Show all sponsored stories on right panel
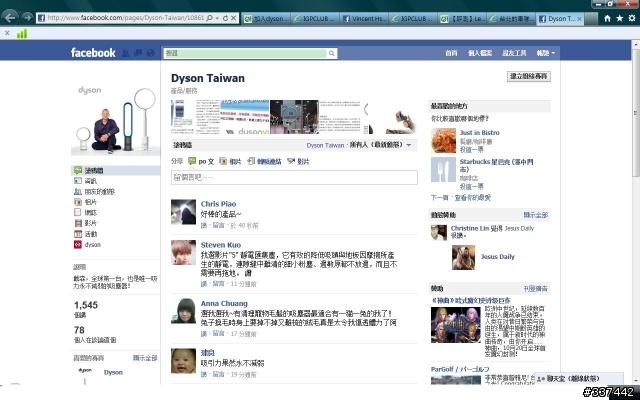This screenshot has height=400, width=640. pyautogui.click(x=536, y=215)
